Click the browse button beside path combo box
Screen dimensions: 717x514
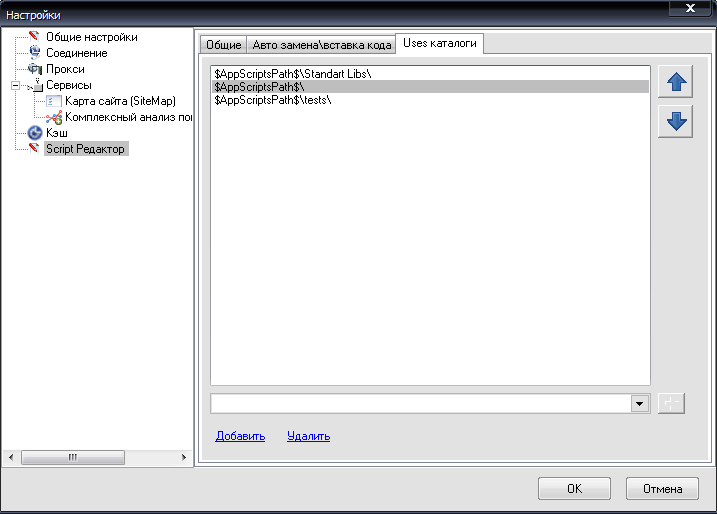click(671, 403)
